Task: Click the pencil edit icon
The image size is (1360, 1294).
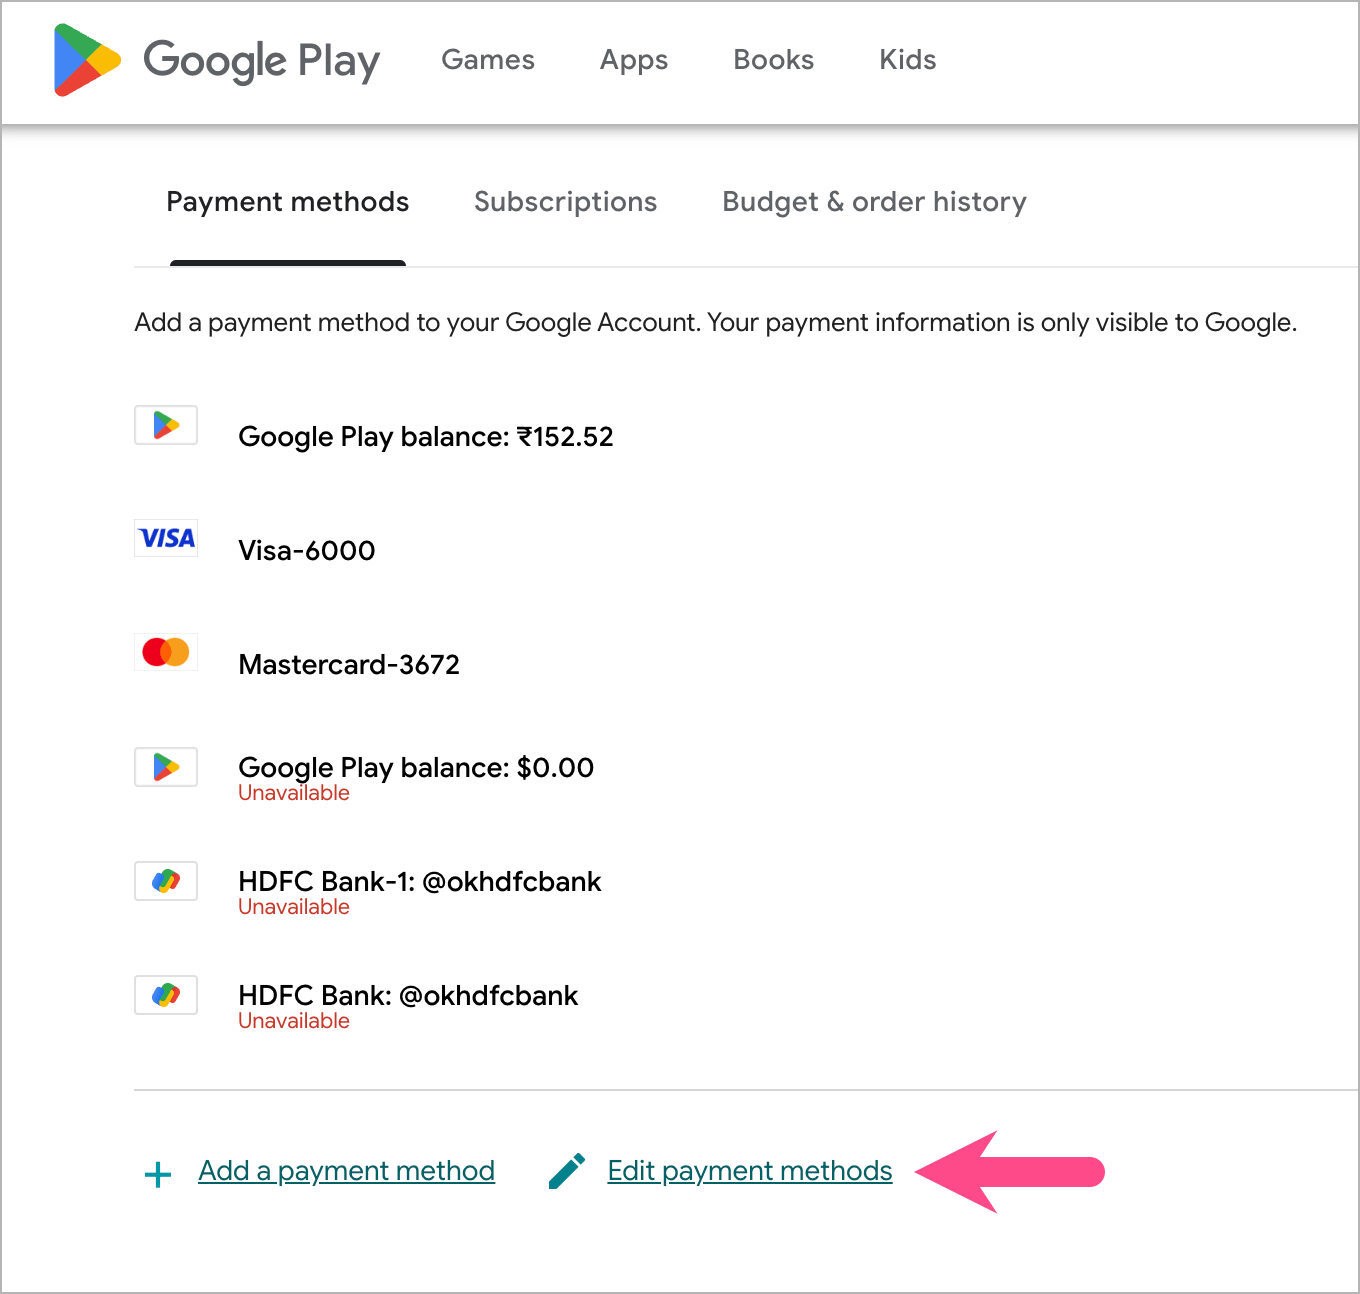Action: point(567,1172)
